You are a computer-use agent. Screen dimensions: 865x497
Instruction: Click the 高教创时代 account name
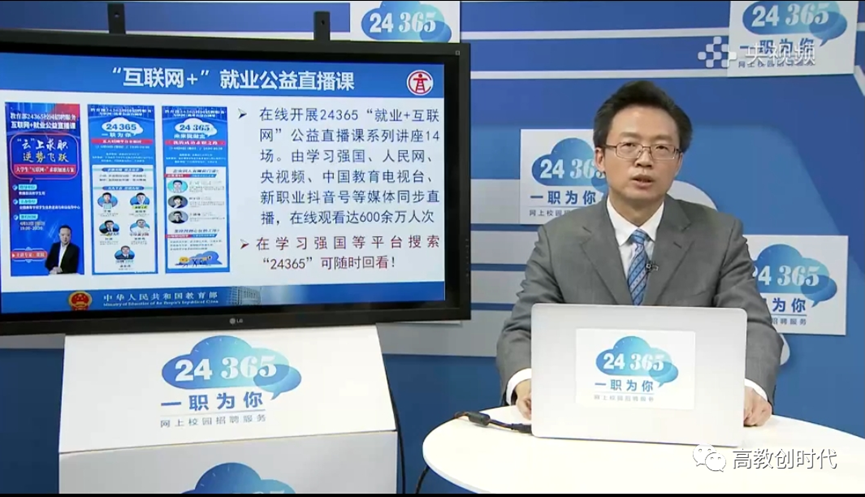784,459
